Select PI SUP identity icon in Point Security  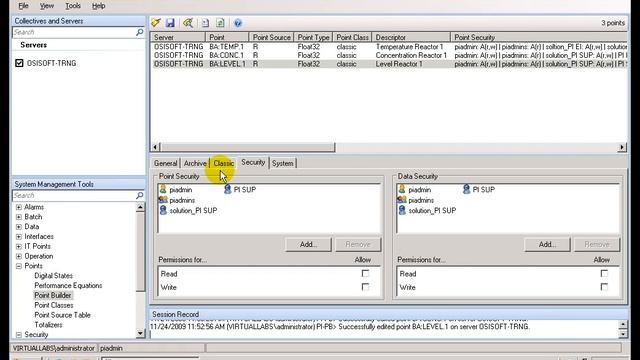(228, 189)
